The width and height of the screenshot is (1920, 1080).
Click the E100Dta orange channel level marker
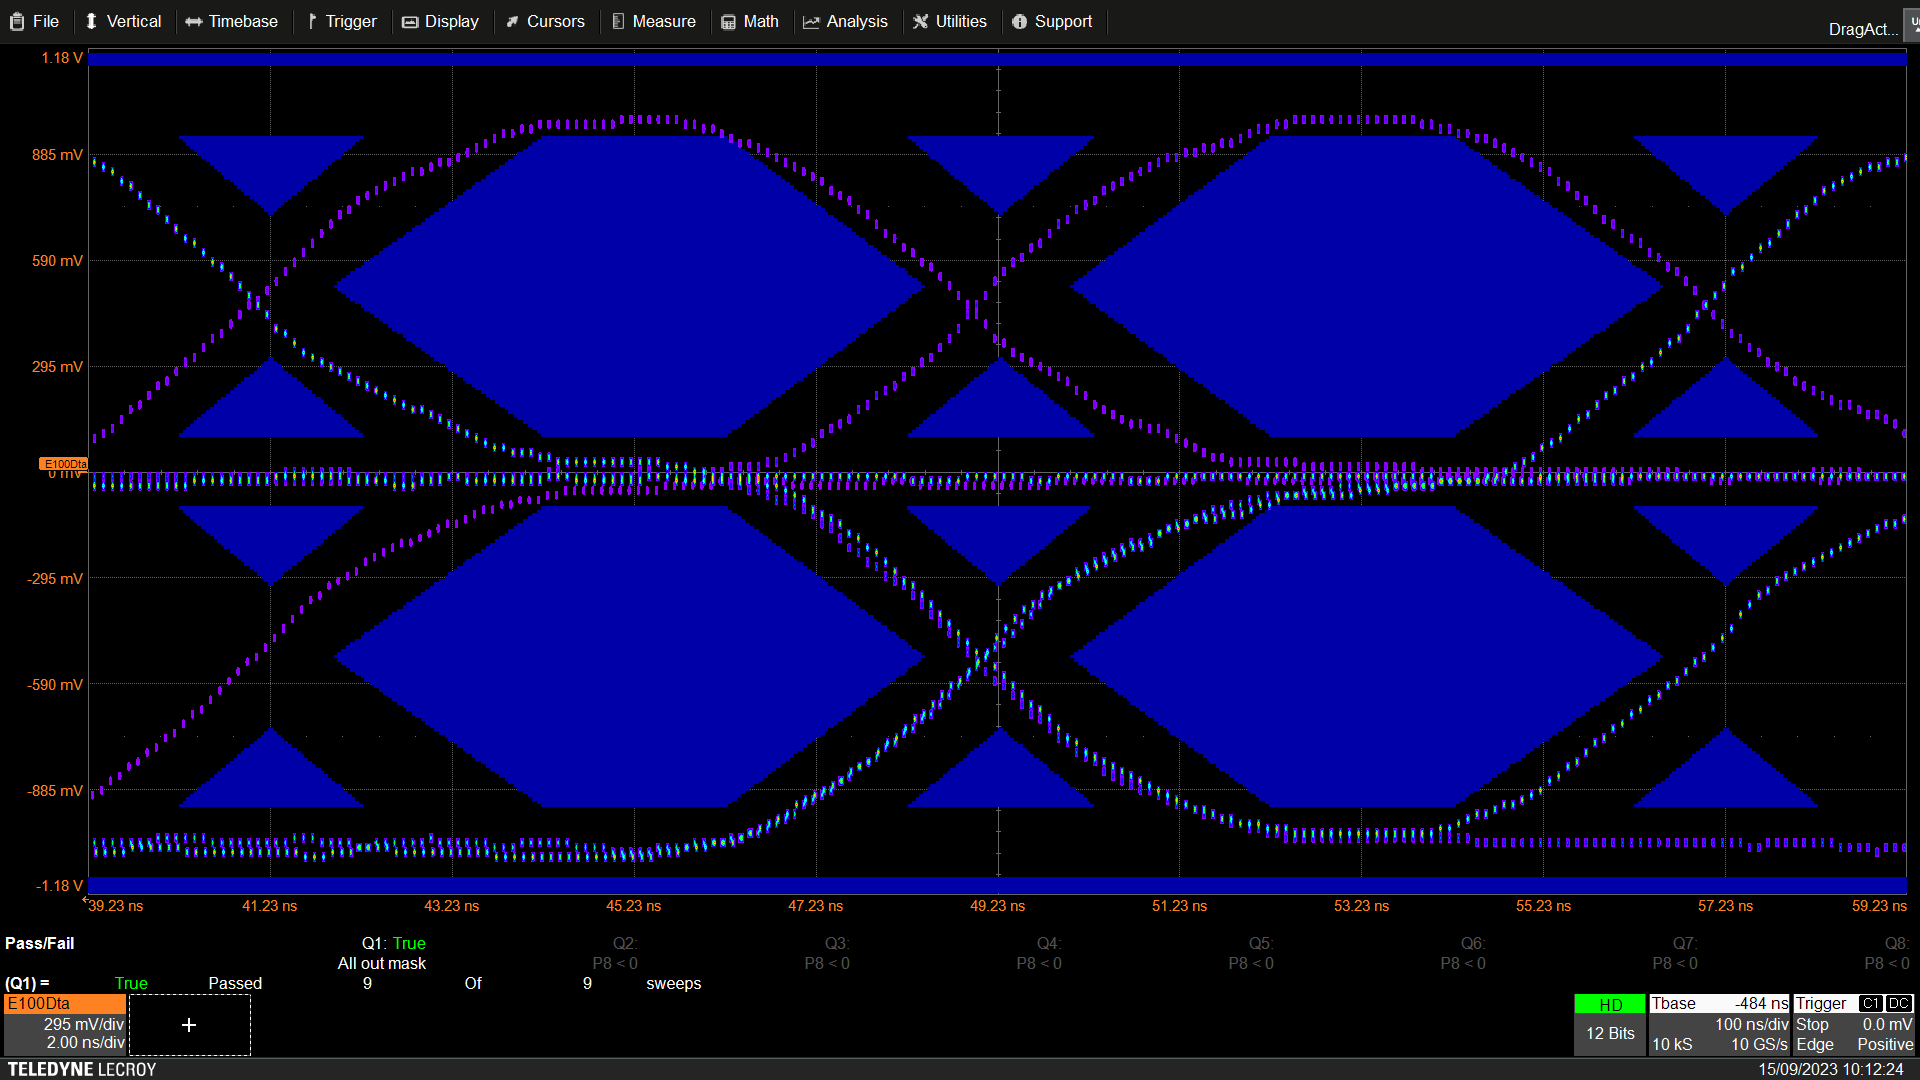pyautogui.click(x=64, y=464)
